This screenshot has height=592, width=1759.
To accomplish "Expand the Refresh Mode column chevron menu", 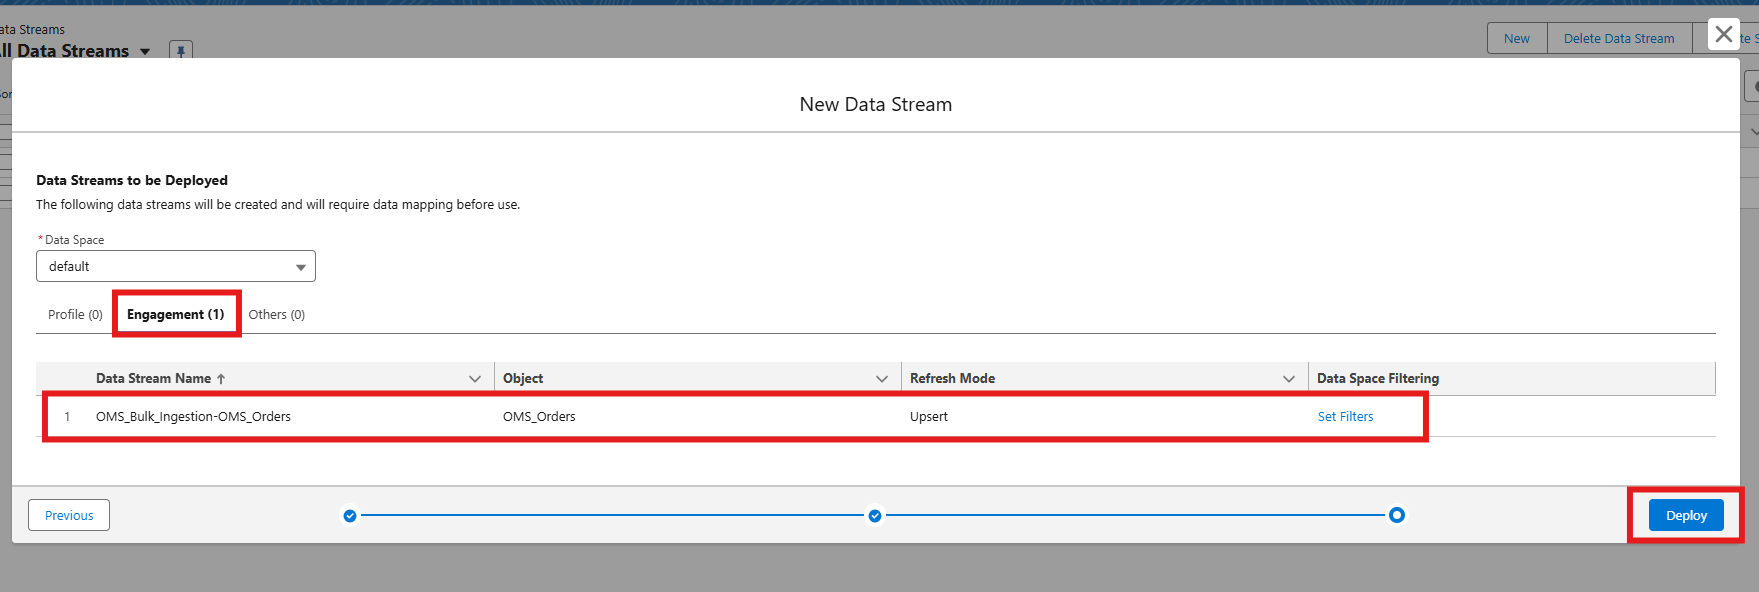I will tap(1289, 379).
